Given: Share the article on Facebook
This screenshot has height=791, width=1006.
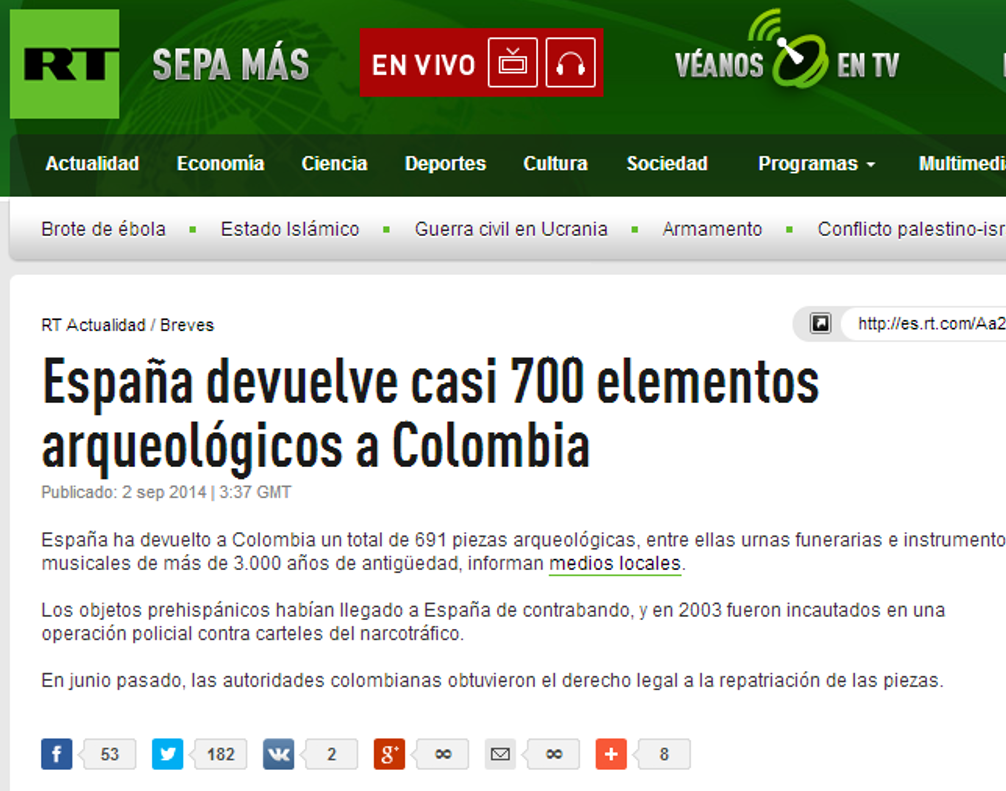Looking at the screenshot, I should 56,754.
